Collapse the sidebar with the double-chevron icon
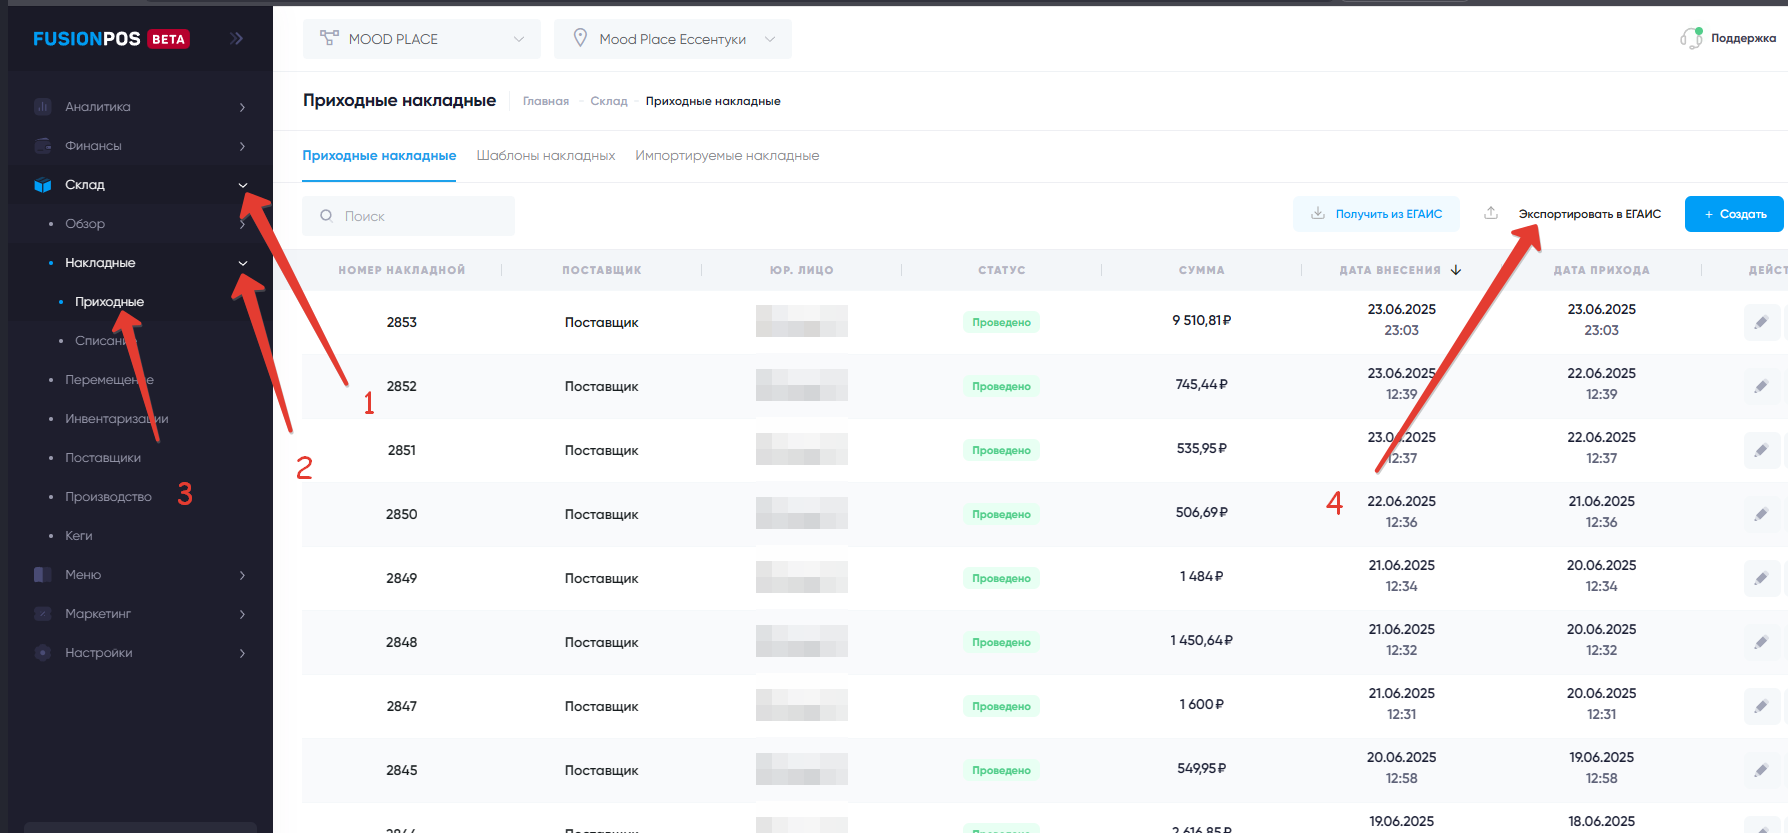This screenshot has width=1788, height=833. coord(236,39)
